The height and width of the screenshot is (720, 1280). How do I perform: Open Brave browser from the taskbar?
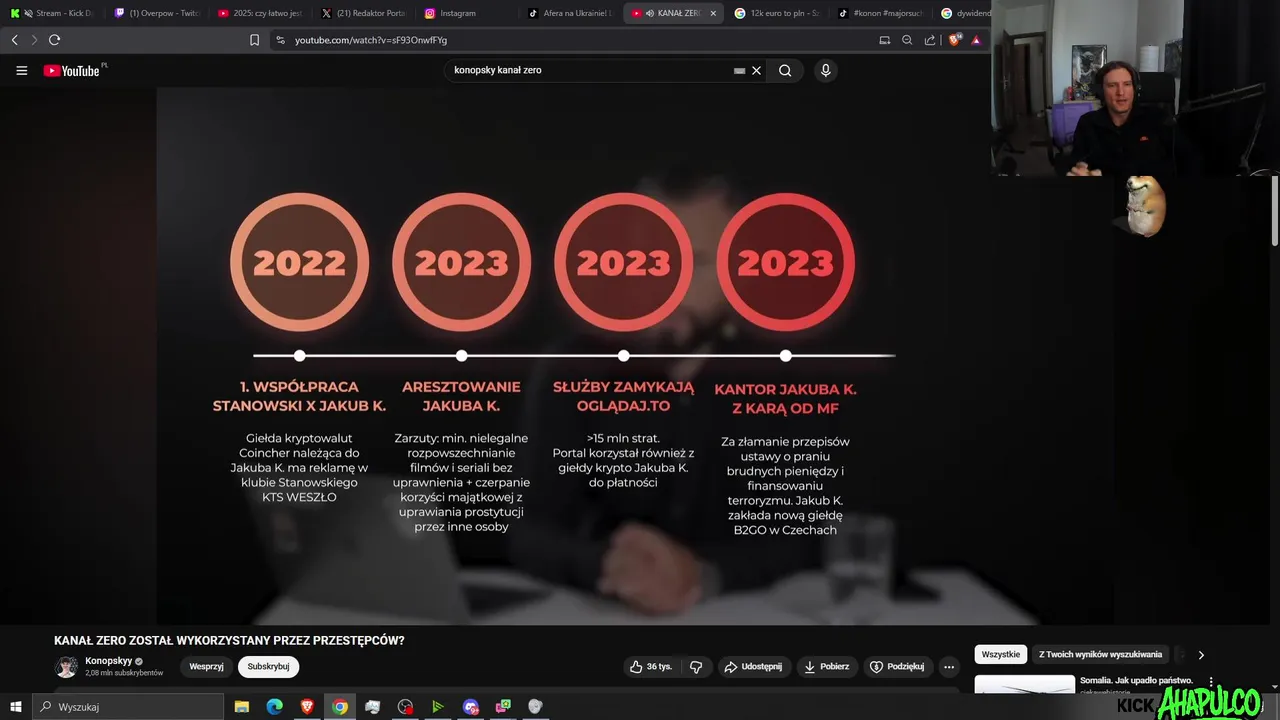[x=307, y=707]
